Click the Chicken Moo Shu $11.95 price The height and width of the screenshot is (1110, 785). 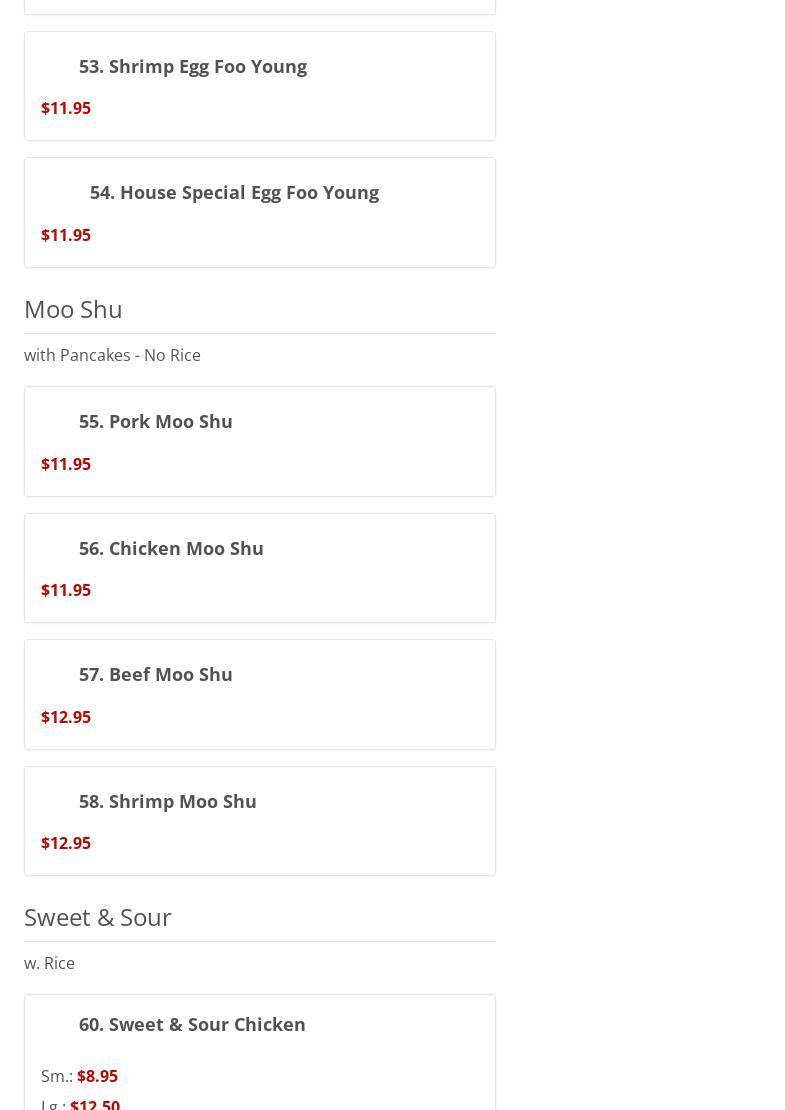66,590
